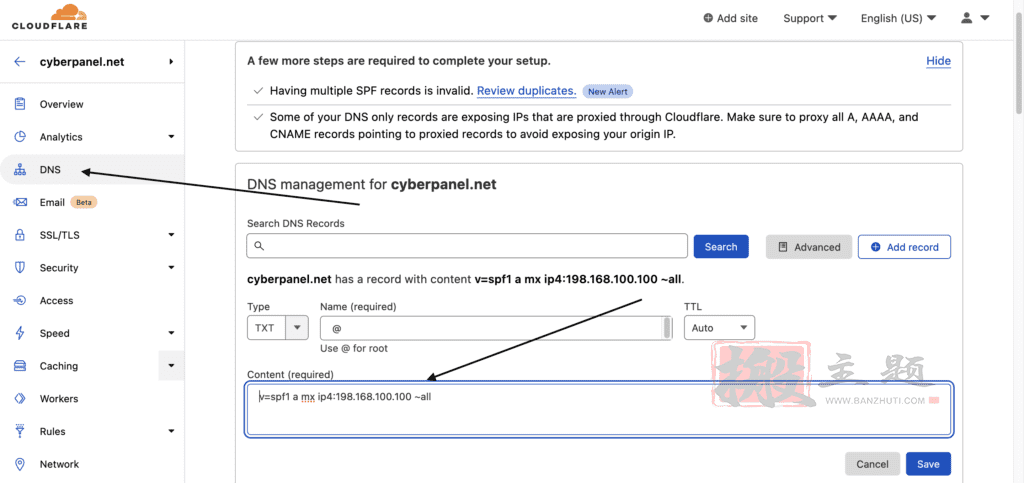Expand the SSL/TLS submenu arrow
Screen dimensions: 1024x483
coord(171,235)
